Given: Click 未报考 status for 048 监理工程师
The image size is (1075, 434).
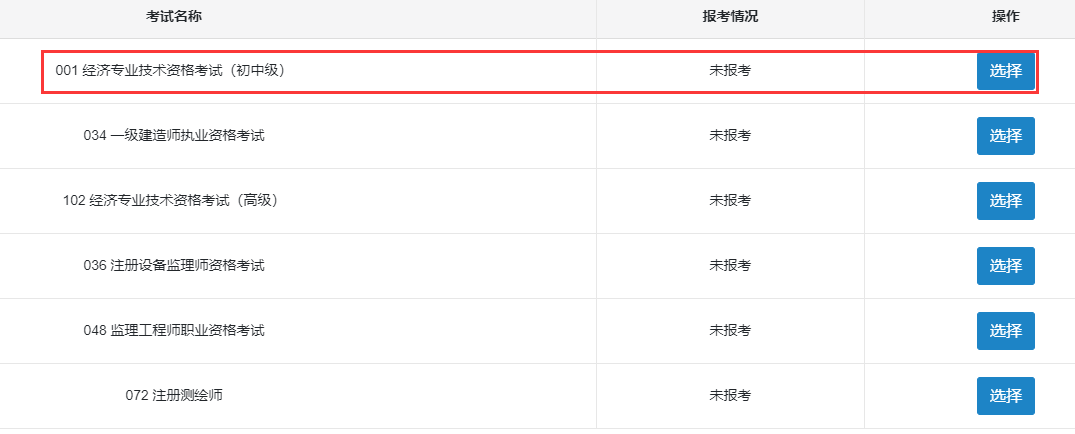Looking at the screenshot, I should tap(730, 331).
